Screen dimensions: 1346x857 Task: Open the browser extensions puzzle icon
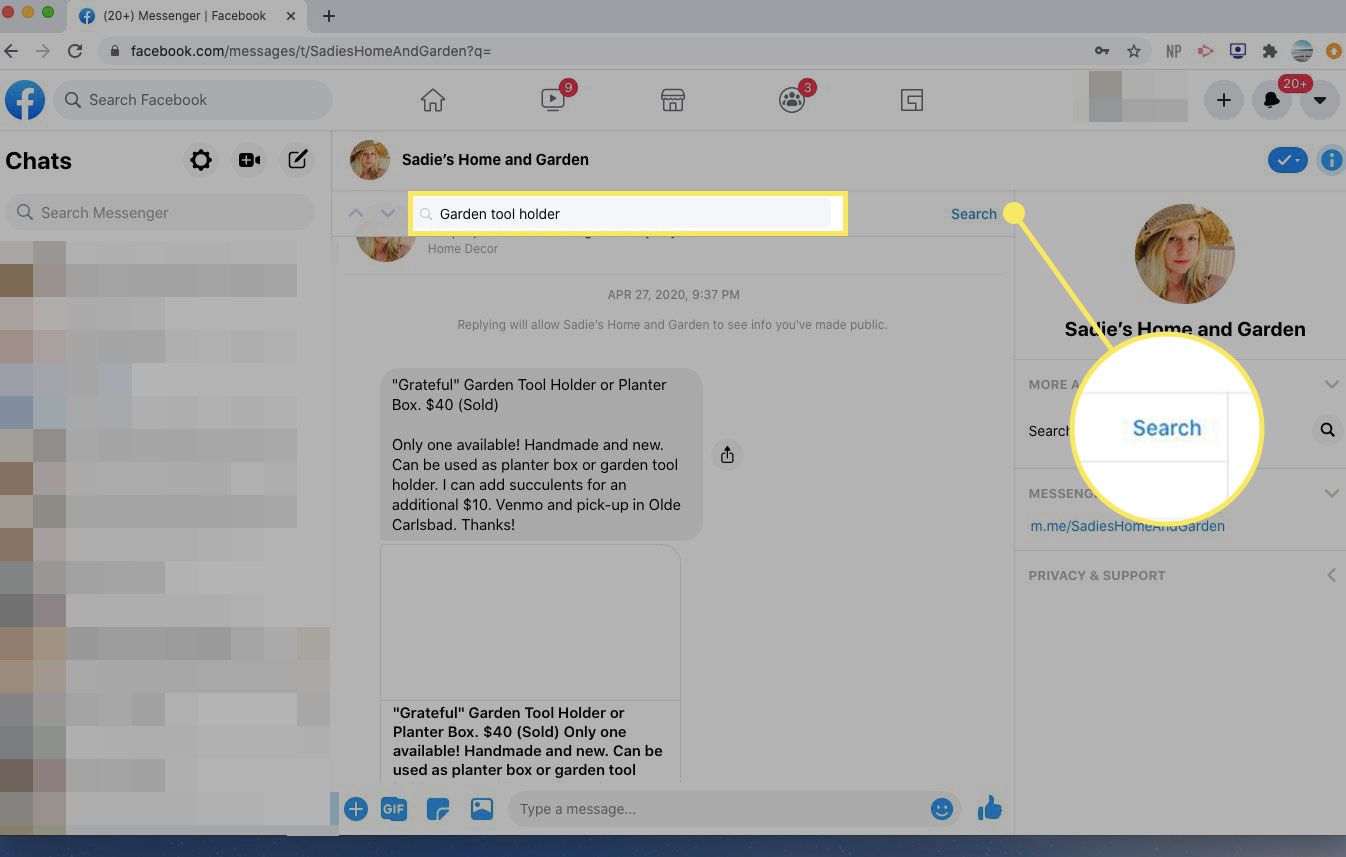(x=1270, y=51)
